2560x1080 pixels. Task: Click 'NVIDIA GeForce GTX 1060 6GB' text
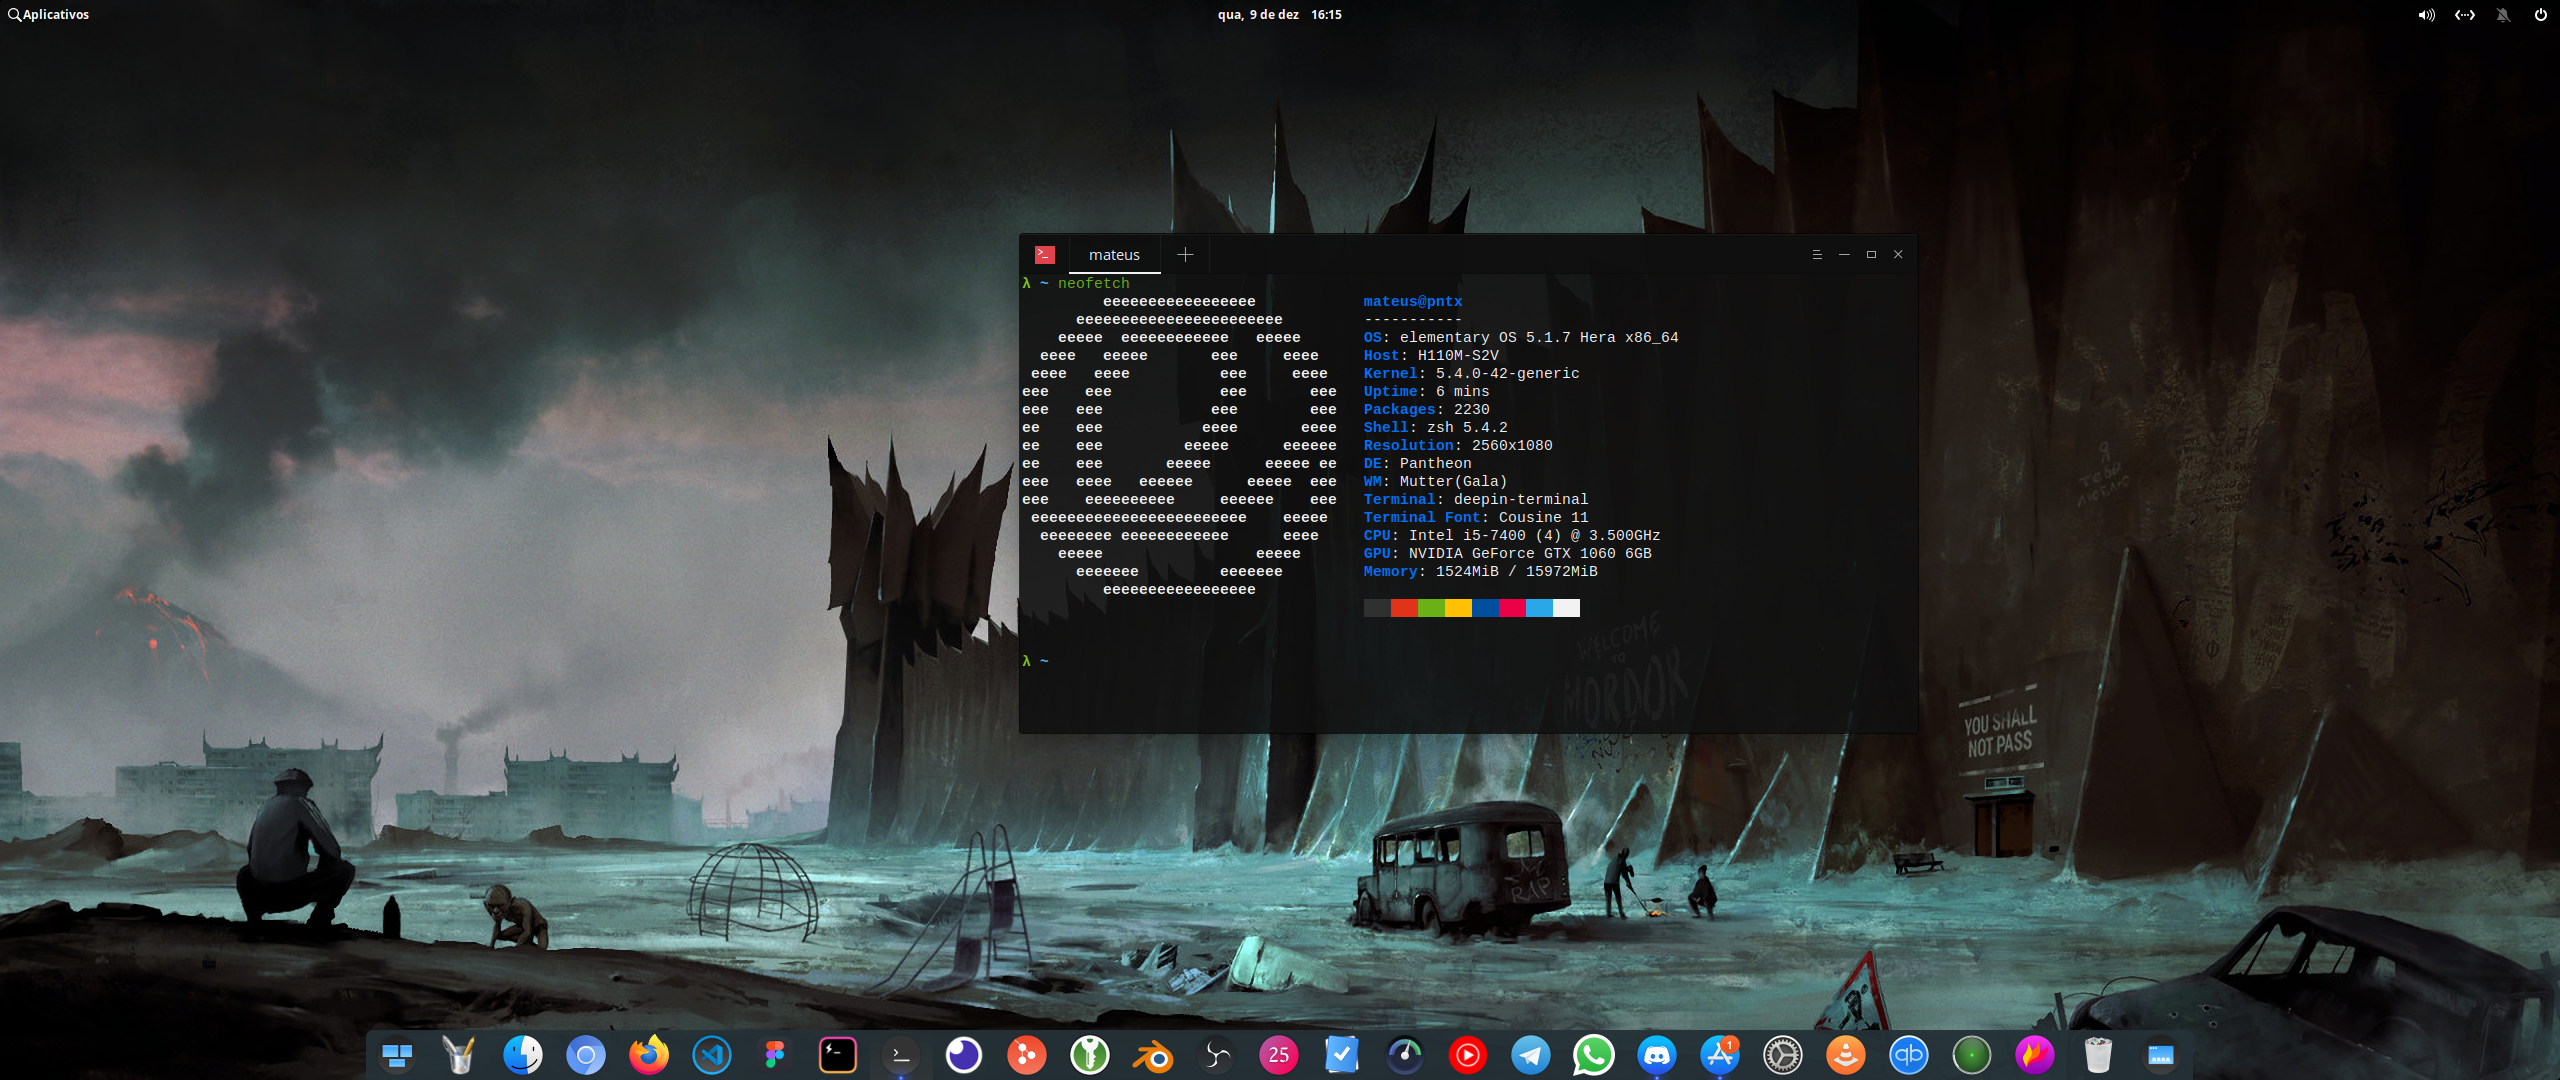[x=1530, y=554]
